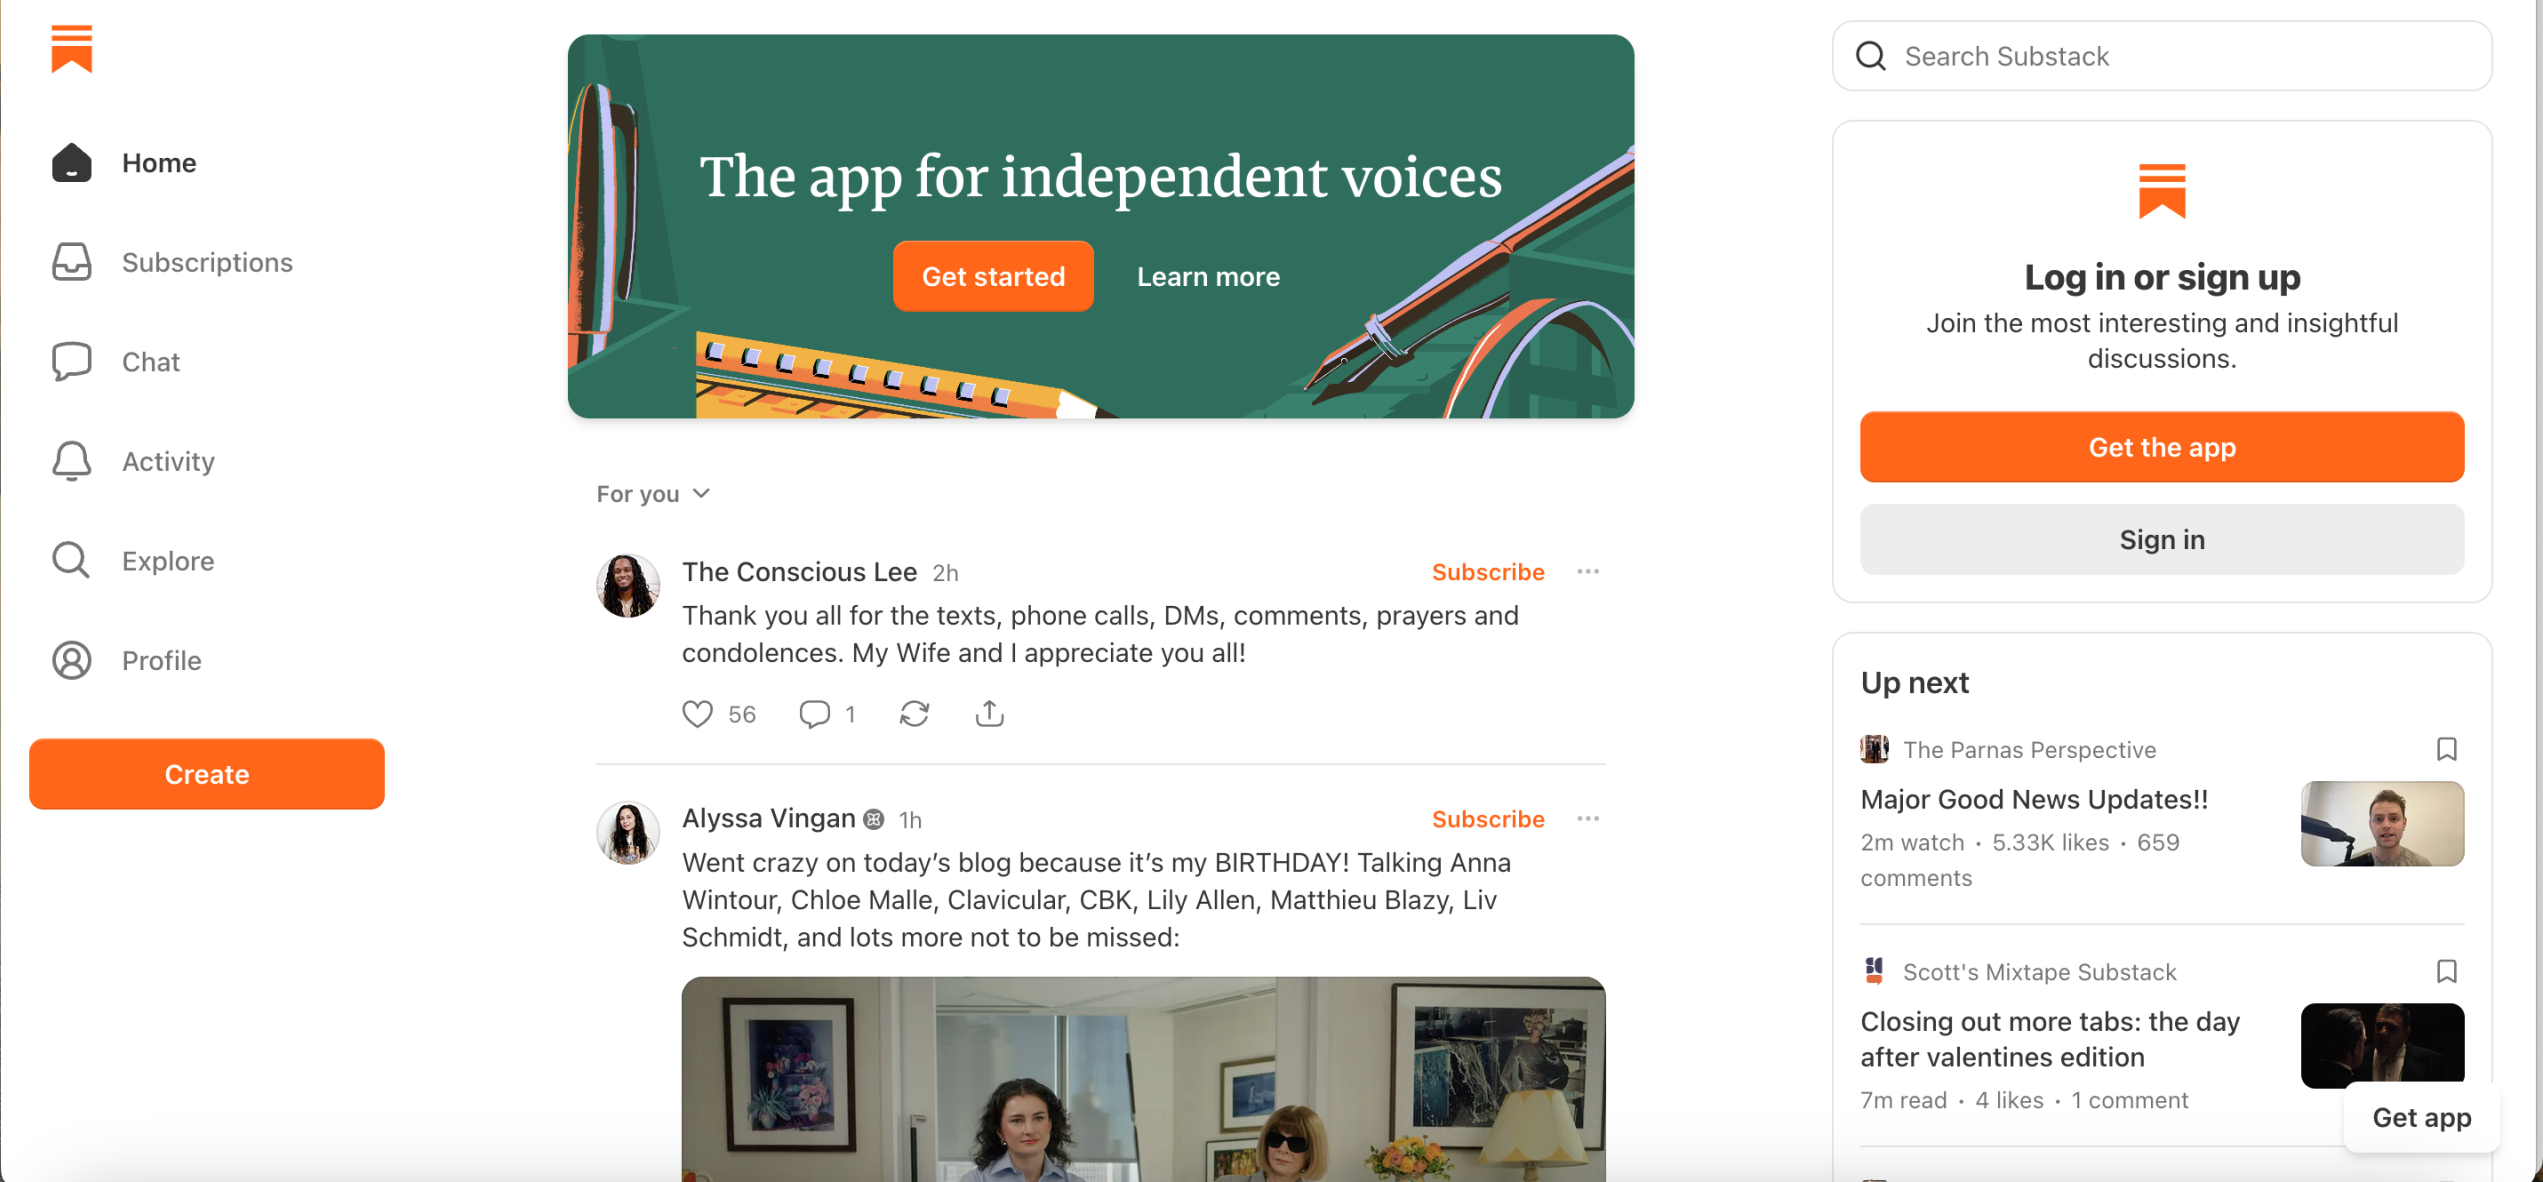Bookmark the Major Good News Updates post

click(x=2446, y=749)
